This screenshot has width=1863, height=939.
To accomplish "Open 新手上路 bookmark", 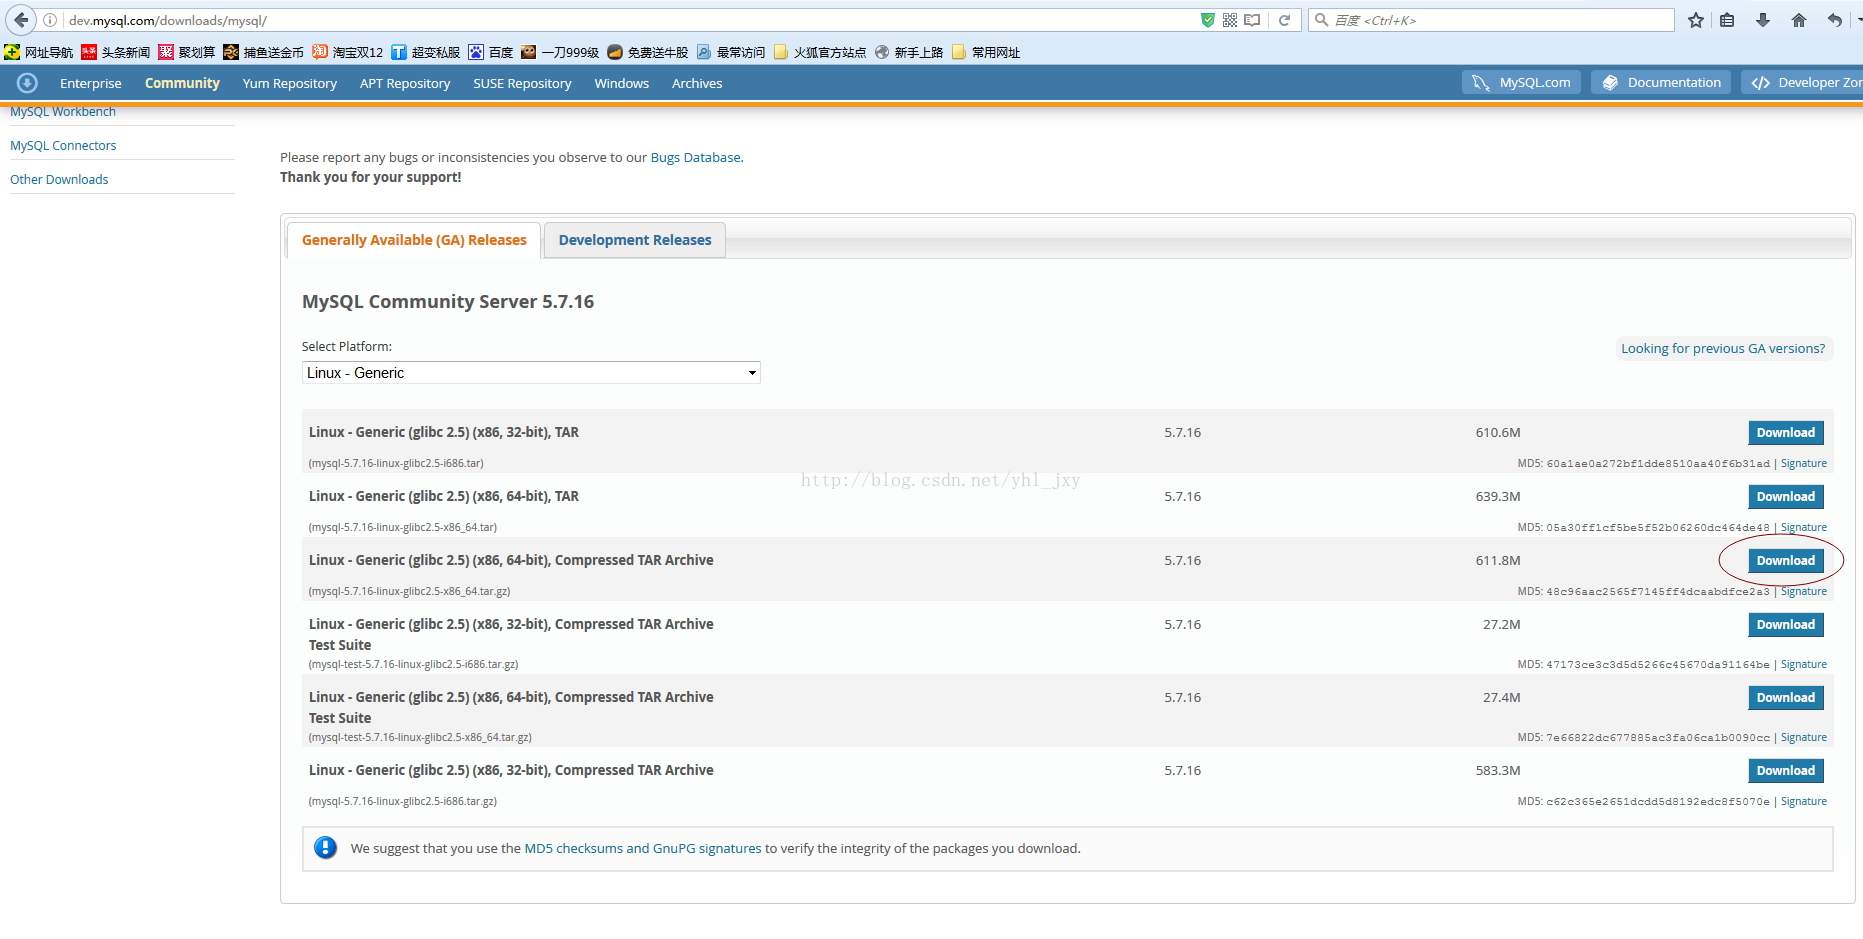I will point(909,52).
